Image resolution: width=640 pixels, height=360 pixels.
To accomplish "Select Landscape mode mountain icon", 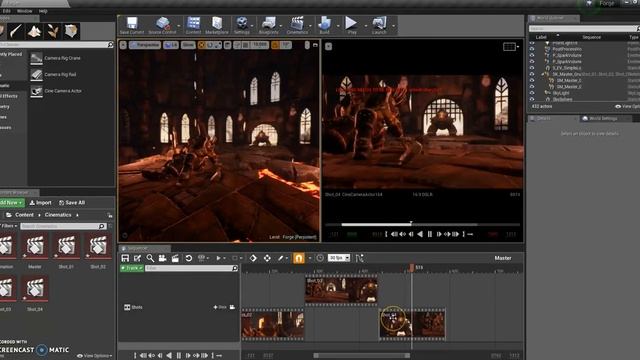I will (x=34, y=31).
